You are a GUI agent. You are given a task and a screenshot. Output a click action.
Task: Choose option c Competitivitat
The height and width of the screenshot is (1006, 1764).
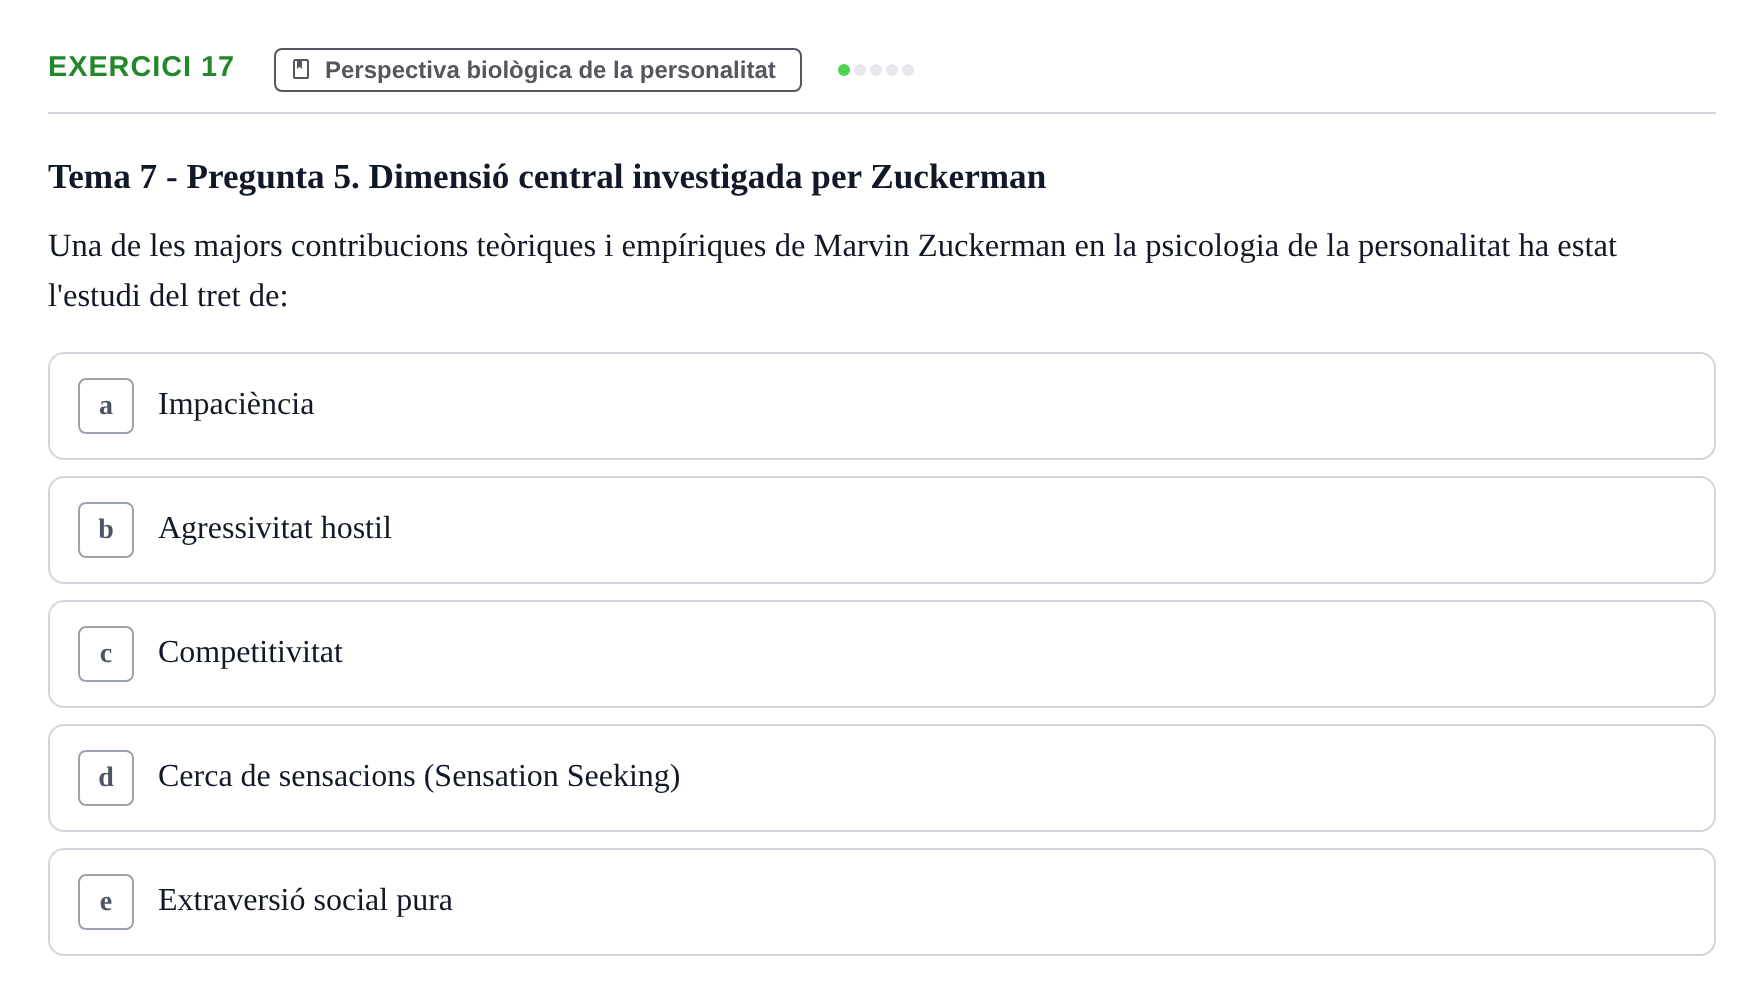tap(882, 654)
